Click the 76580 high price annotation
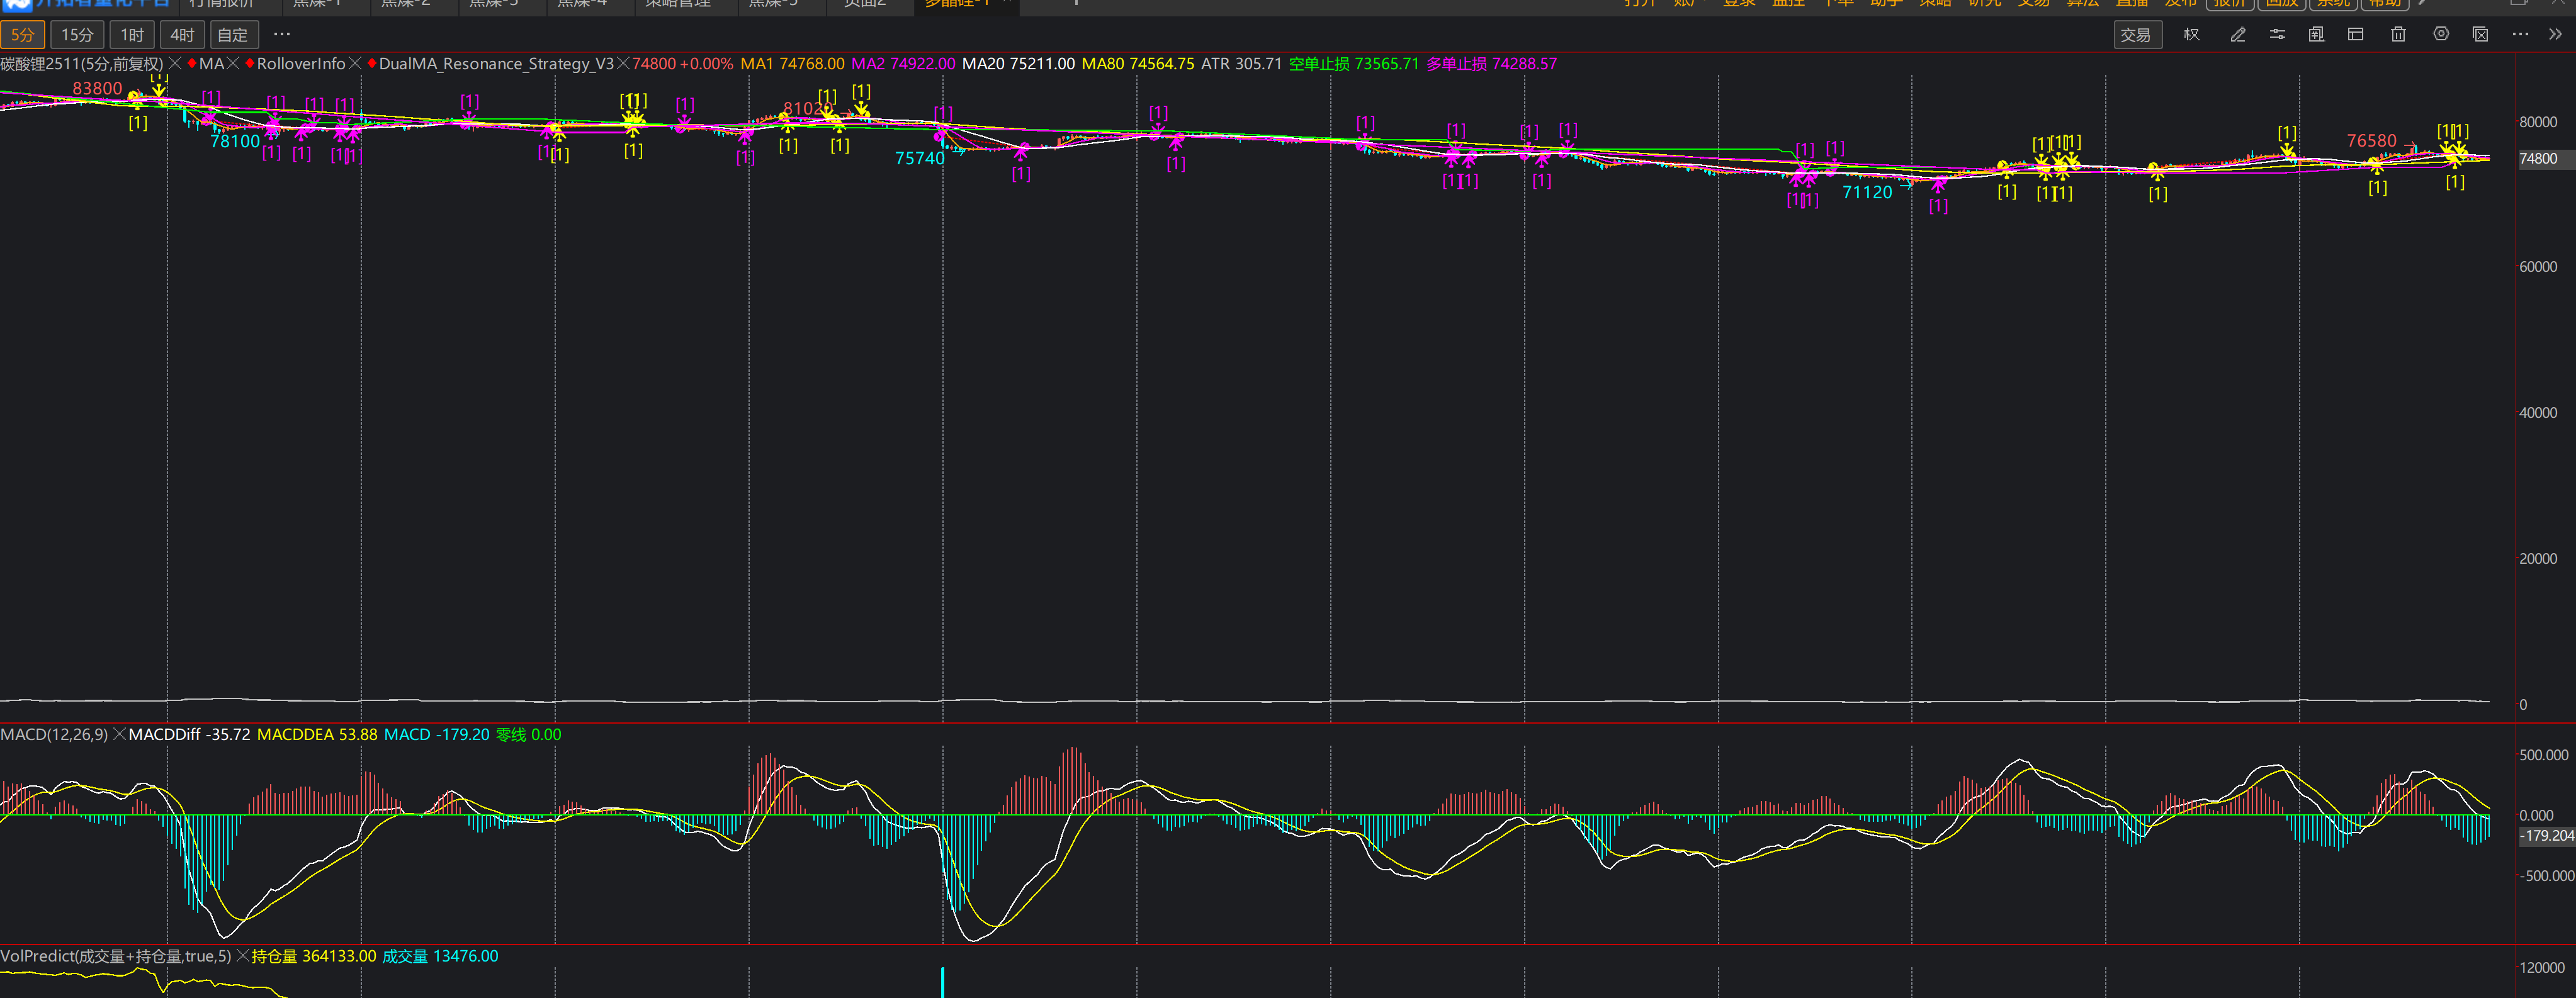Screen dimensions: 2576x998 2371,142
